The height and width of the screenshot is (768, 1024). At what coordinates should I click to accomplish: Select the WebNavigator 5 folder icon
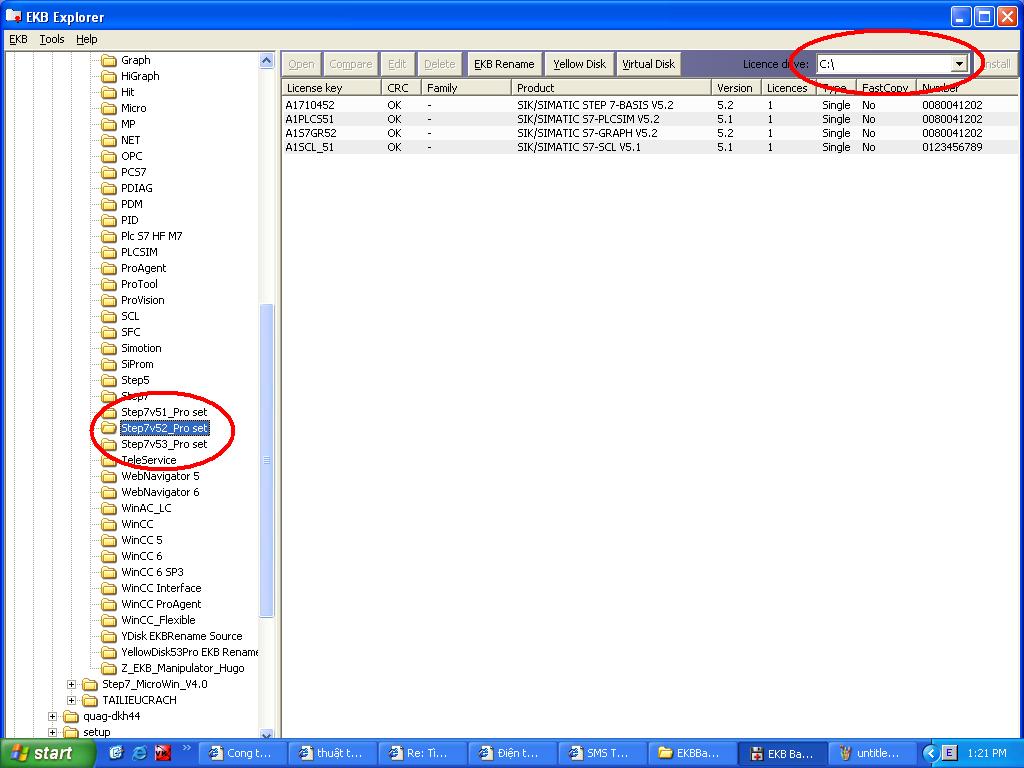(108, 476)
